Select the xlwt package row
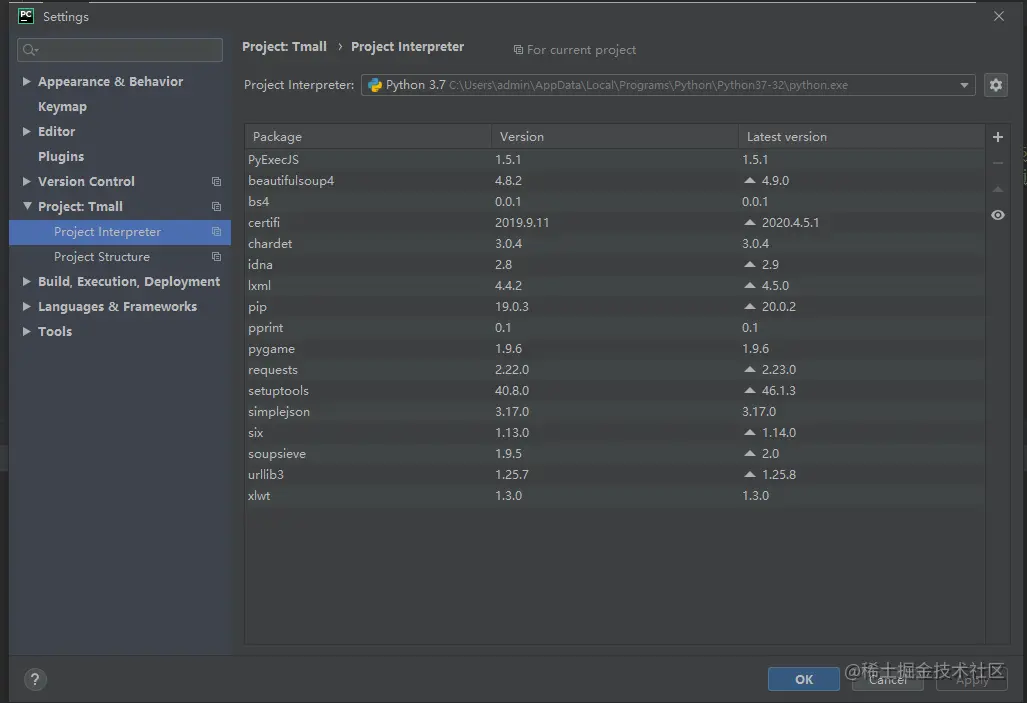Viewport: 1027px width, 703px height. pyautogui.click(x=614, y=495)
